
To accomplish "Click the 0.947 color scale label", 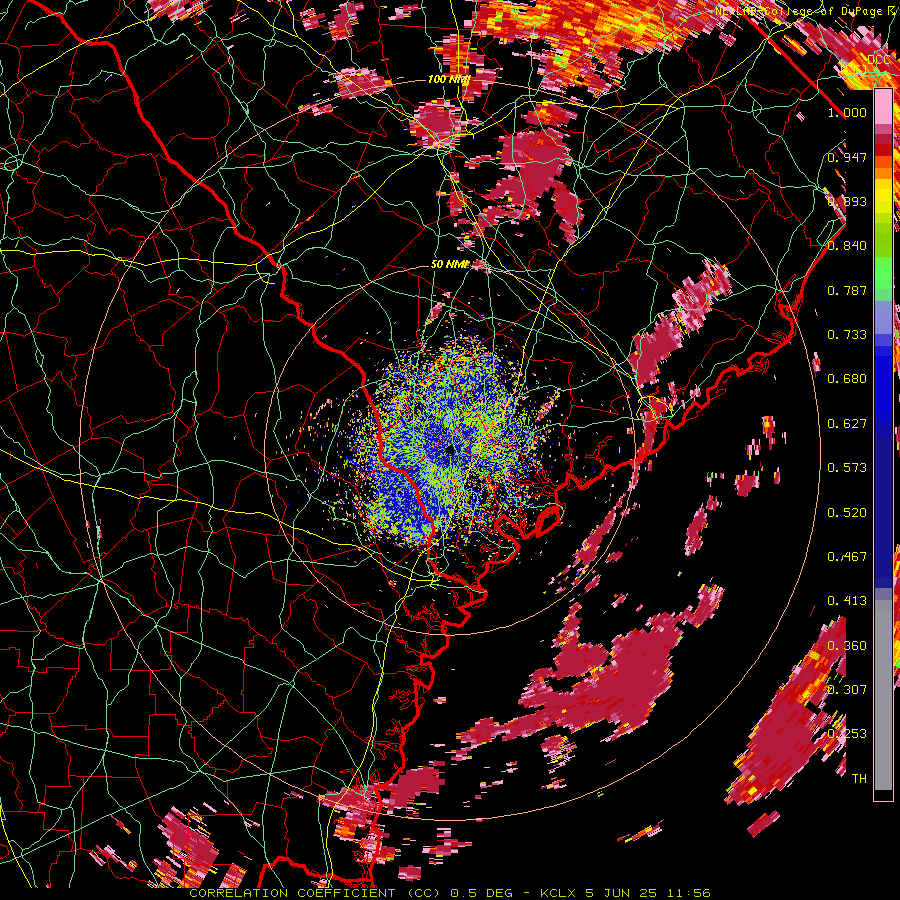I will 847,157.
